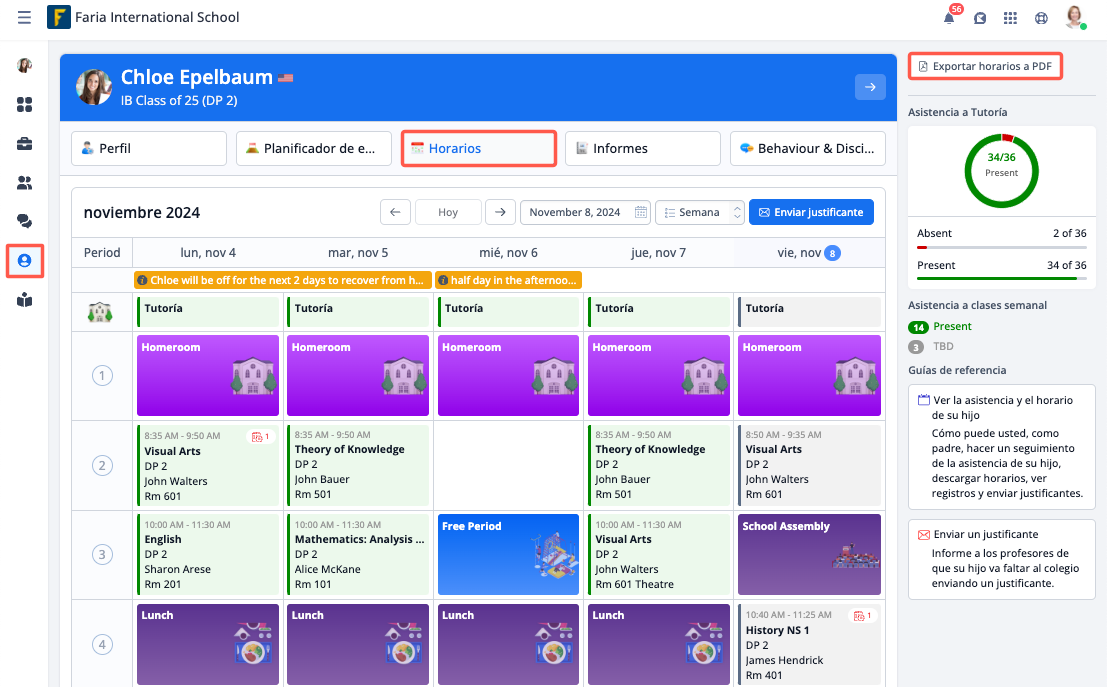The image size is (1107, 687).
Task: Click the attendance note badge on Visual Arts Monday
Action: tap(260, 437)
